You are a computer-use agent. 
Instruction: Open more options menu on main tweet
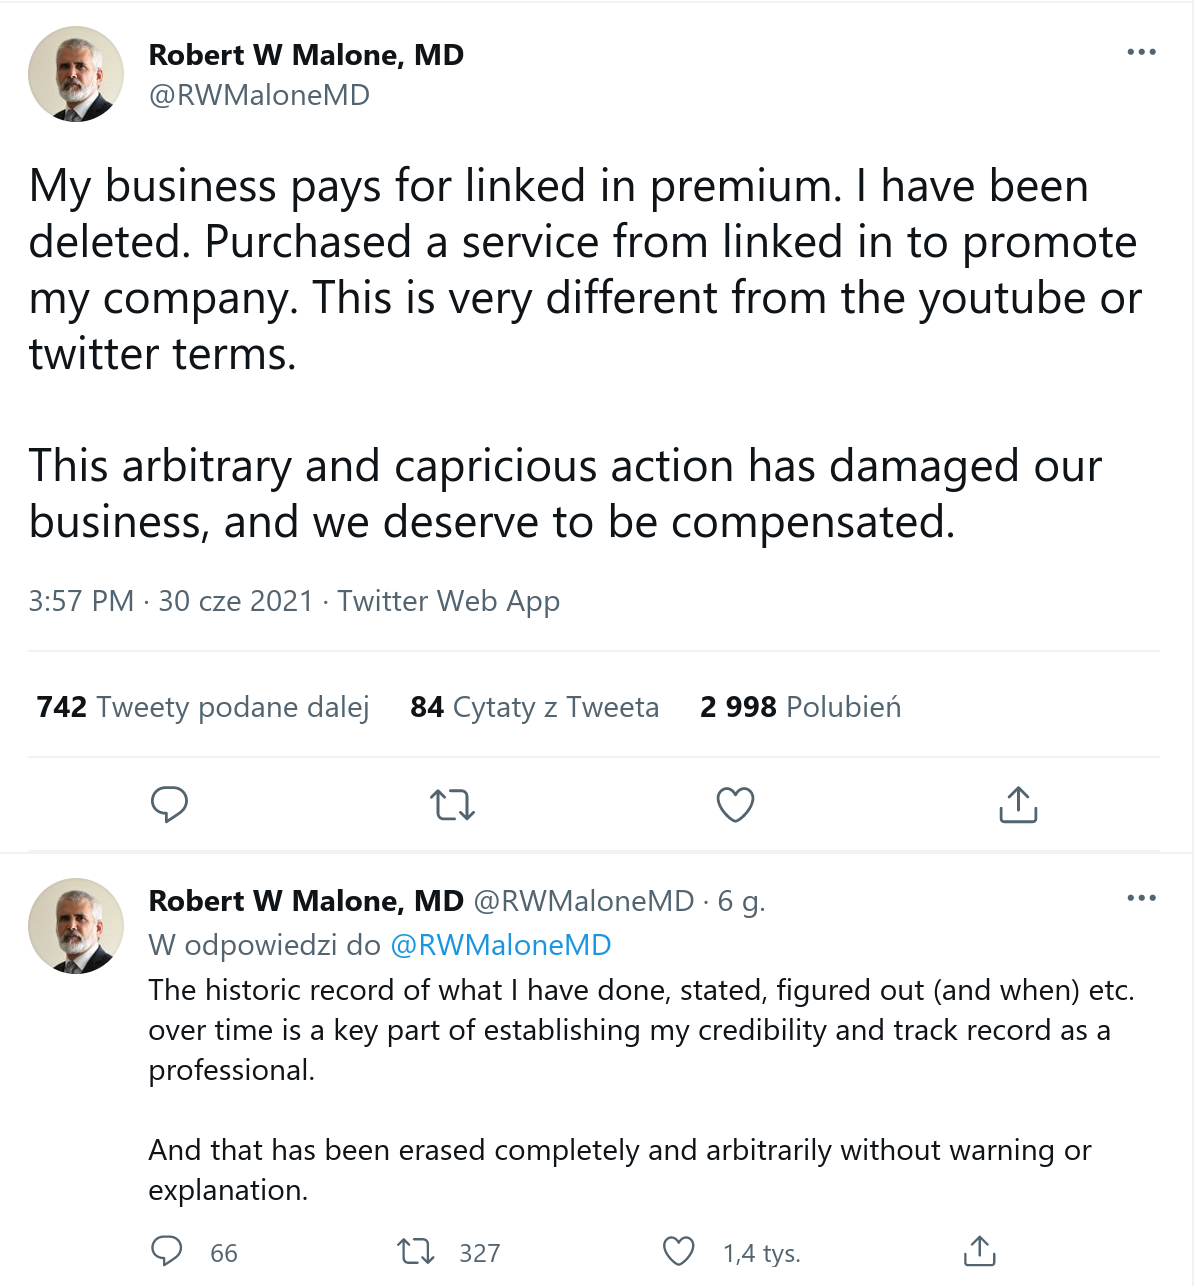1141,52
